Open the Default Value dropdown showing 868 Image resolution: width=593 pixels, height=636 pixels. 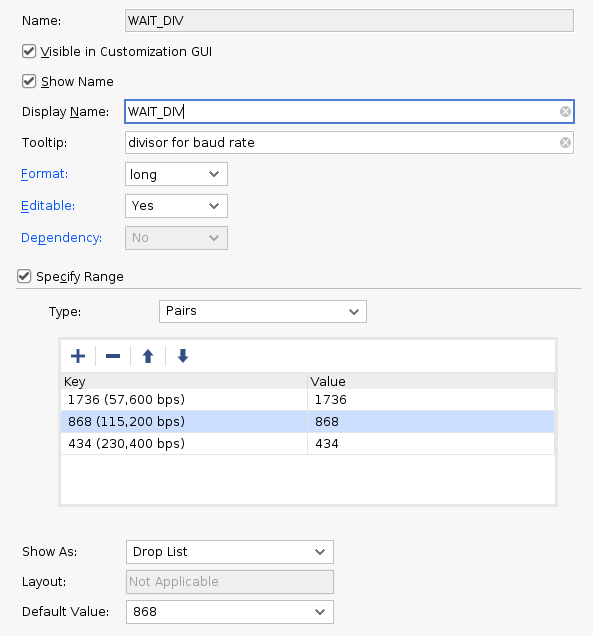pyautogui.click(x=230, y=612)
